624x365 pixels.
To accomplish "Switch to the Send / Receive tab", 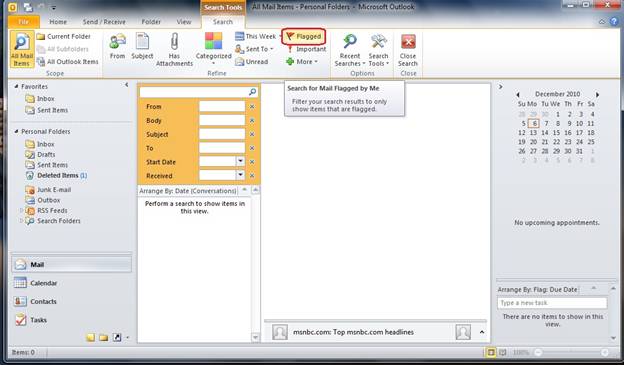I will (104, 22).
